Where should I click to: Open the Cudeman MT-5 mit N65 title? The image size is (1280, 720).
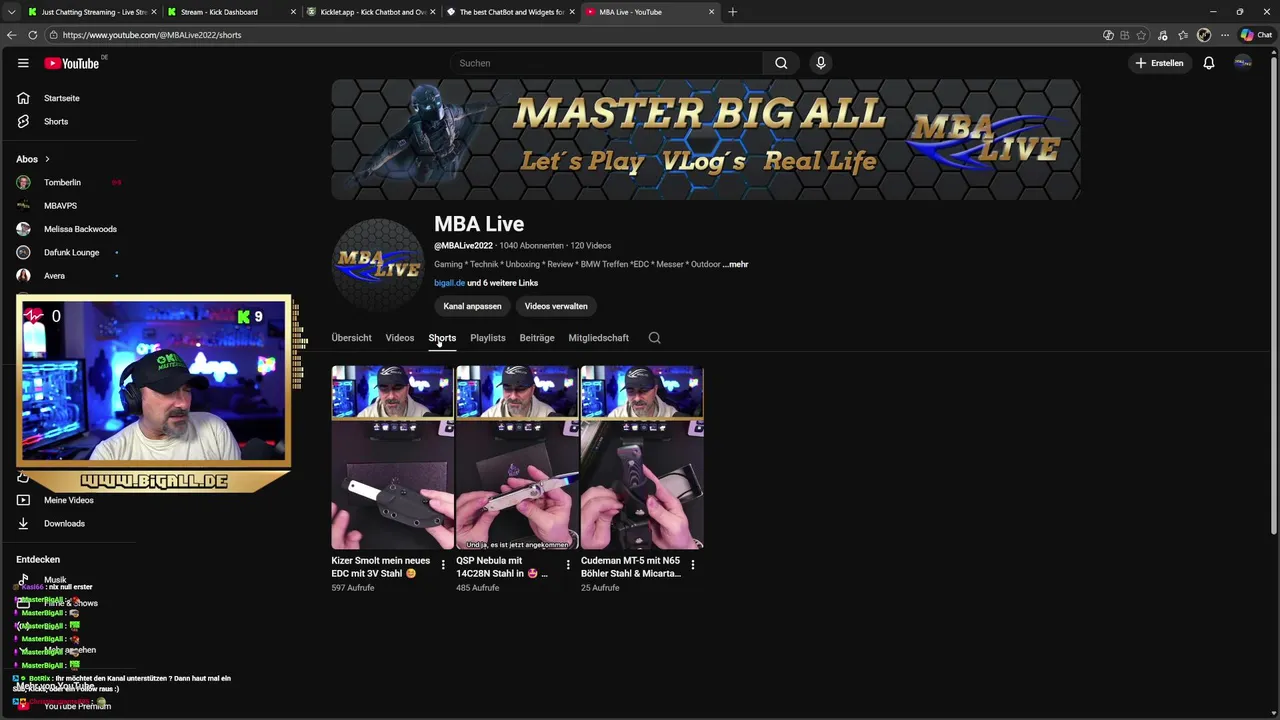coord(631,567)
